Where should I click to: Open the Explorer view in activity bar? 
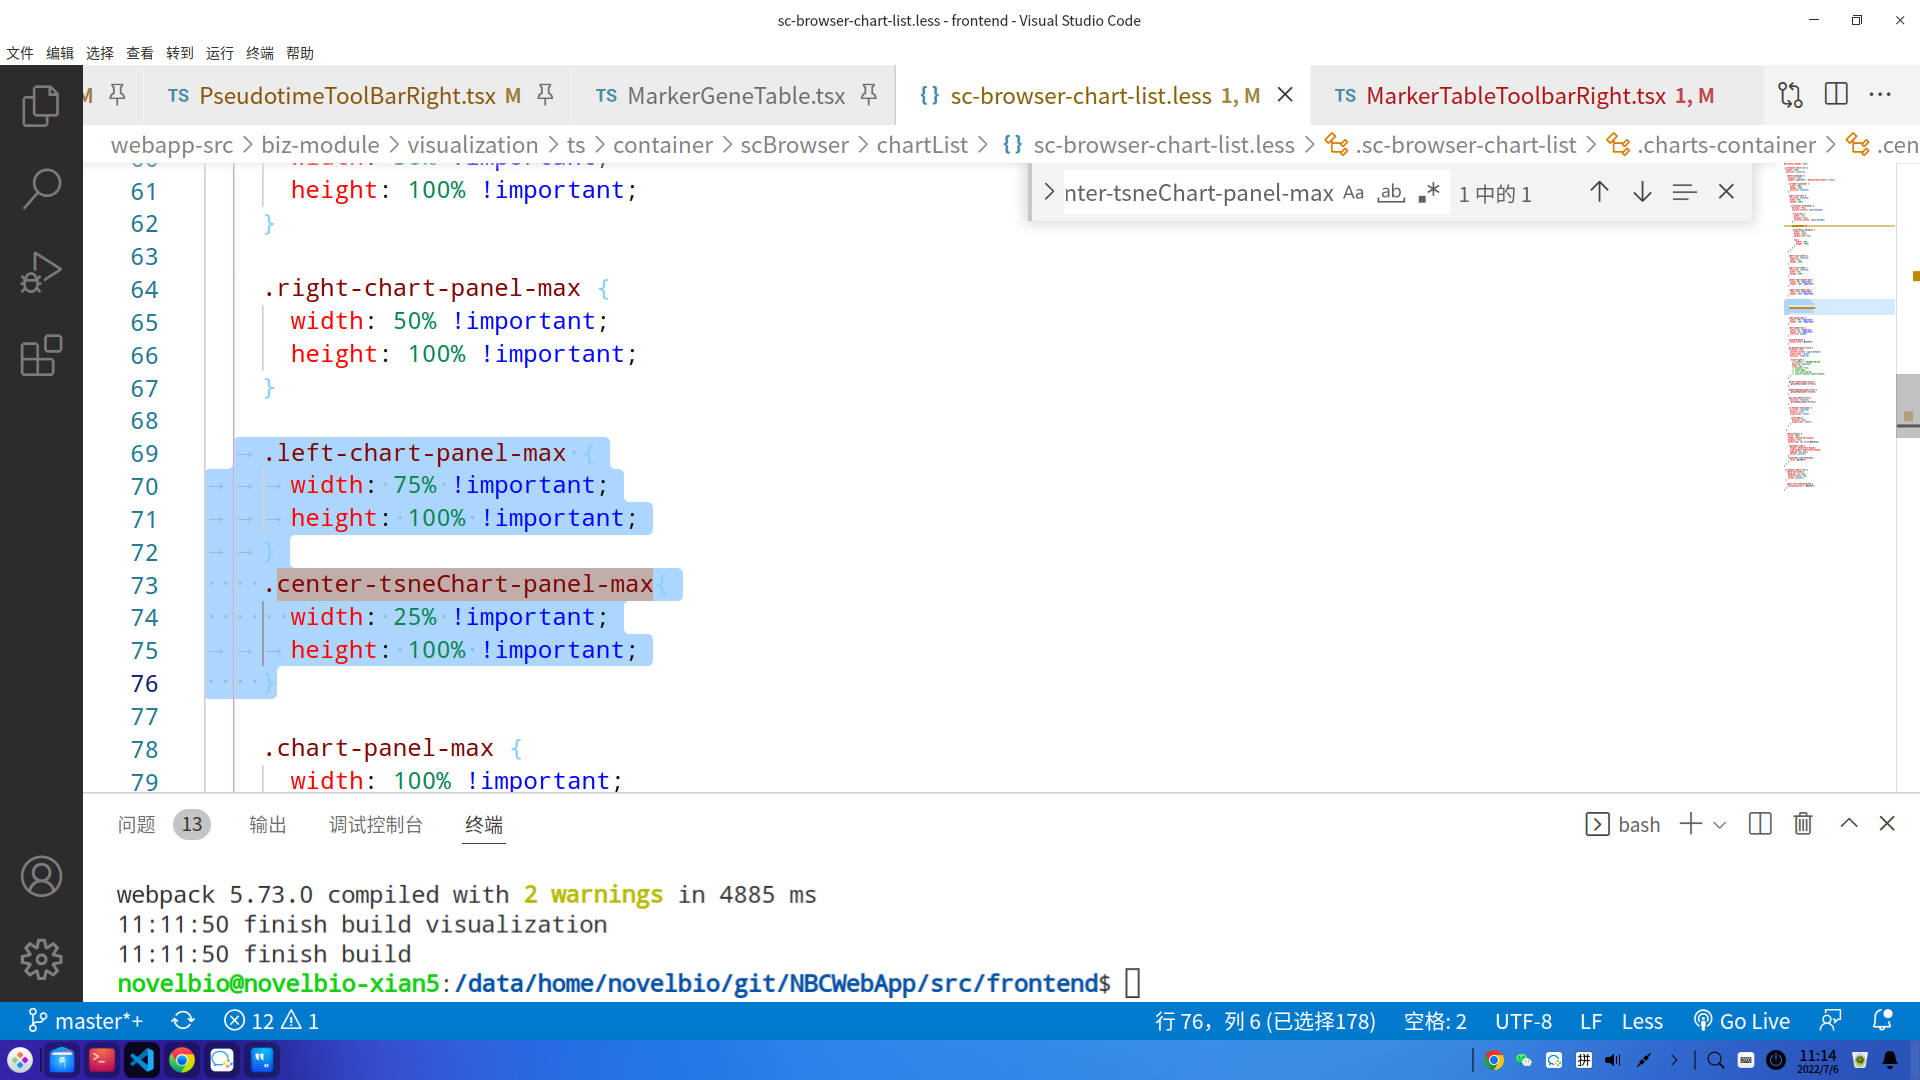pyautogui.click(x=41, y=106)
